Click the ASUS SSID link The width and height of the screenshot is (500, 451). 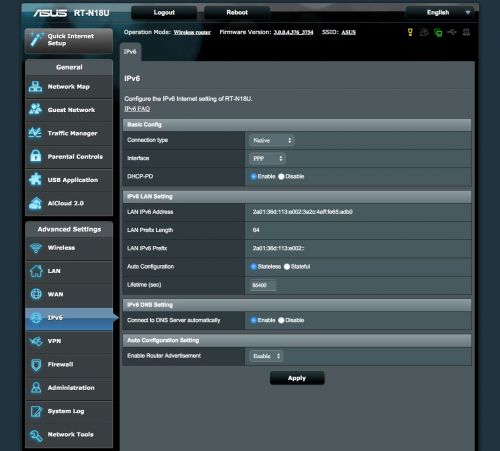click(x=348, y=32)
